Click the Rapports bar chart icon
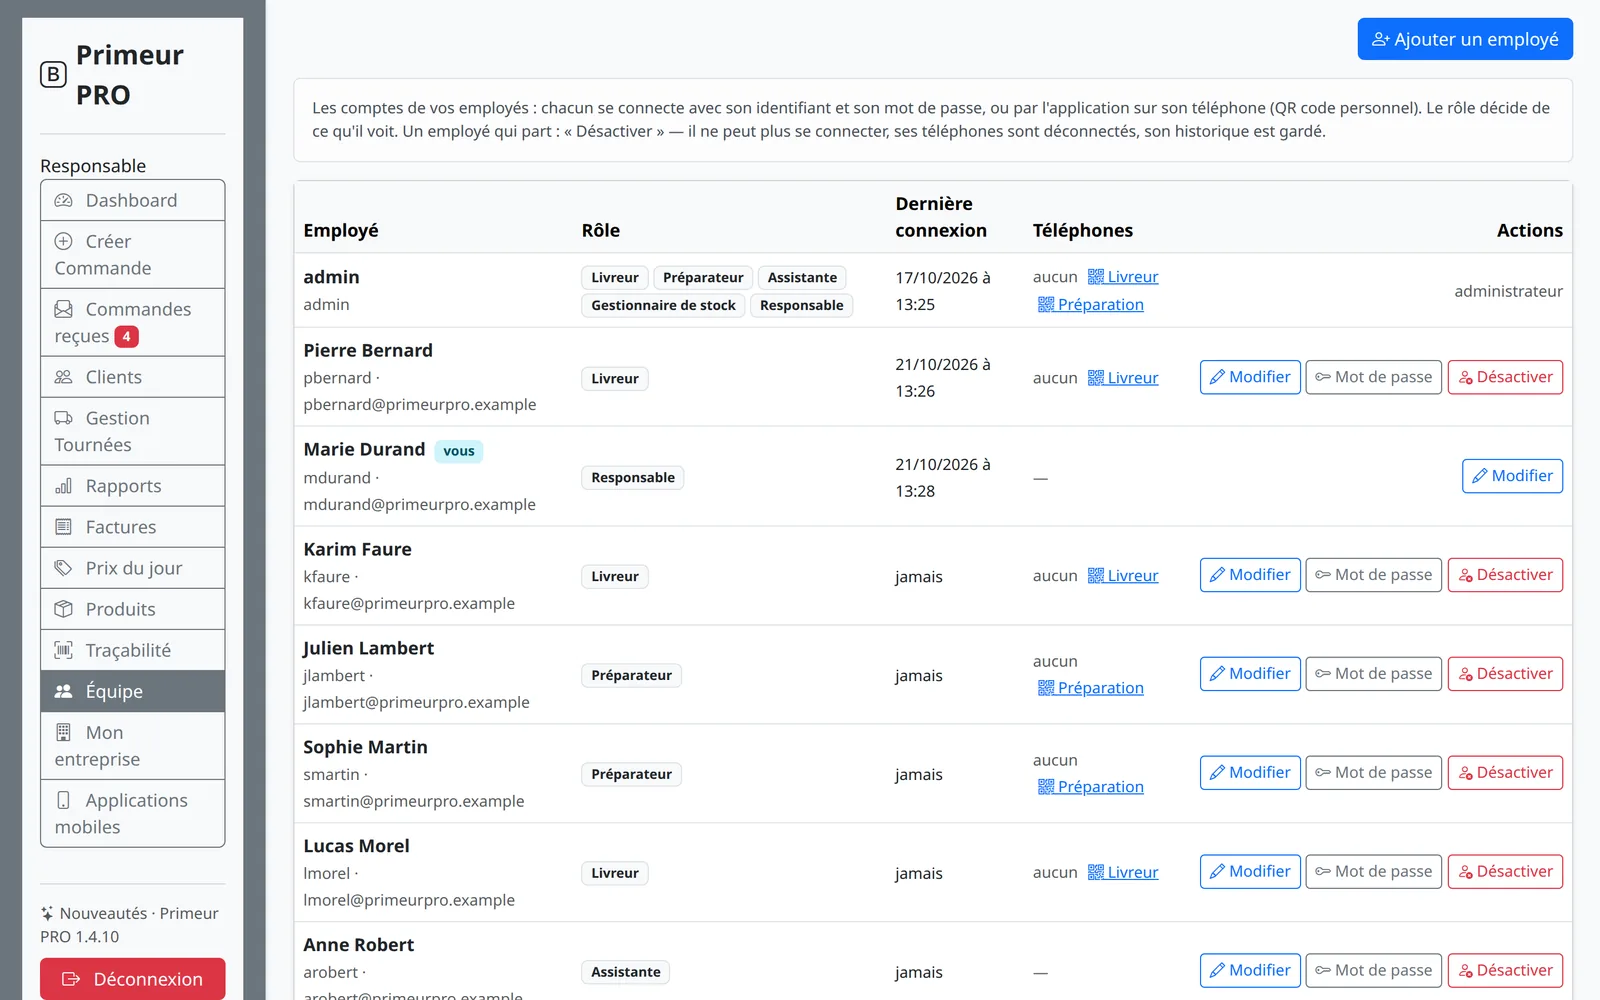This screenshot has width=1600, height=1000. click(63, 486)
